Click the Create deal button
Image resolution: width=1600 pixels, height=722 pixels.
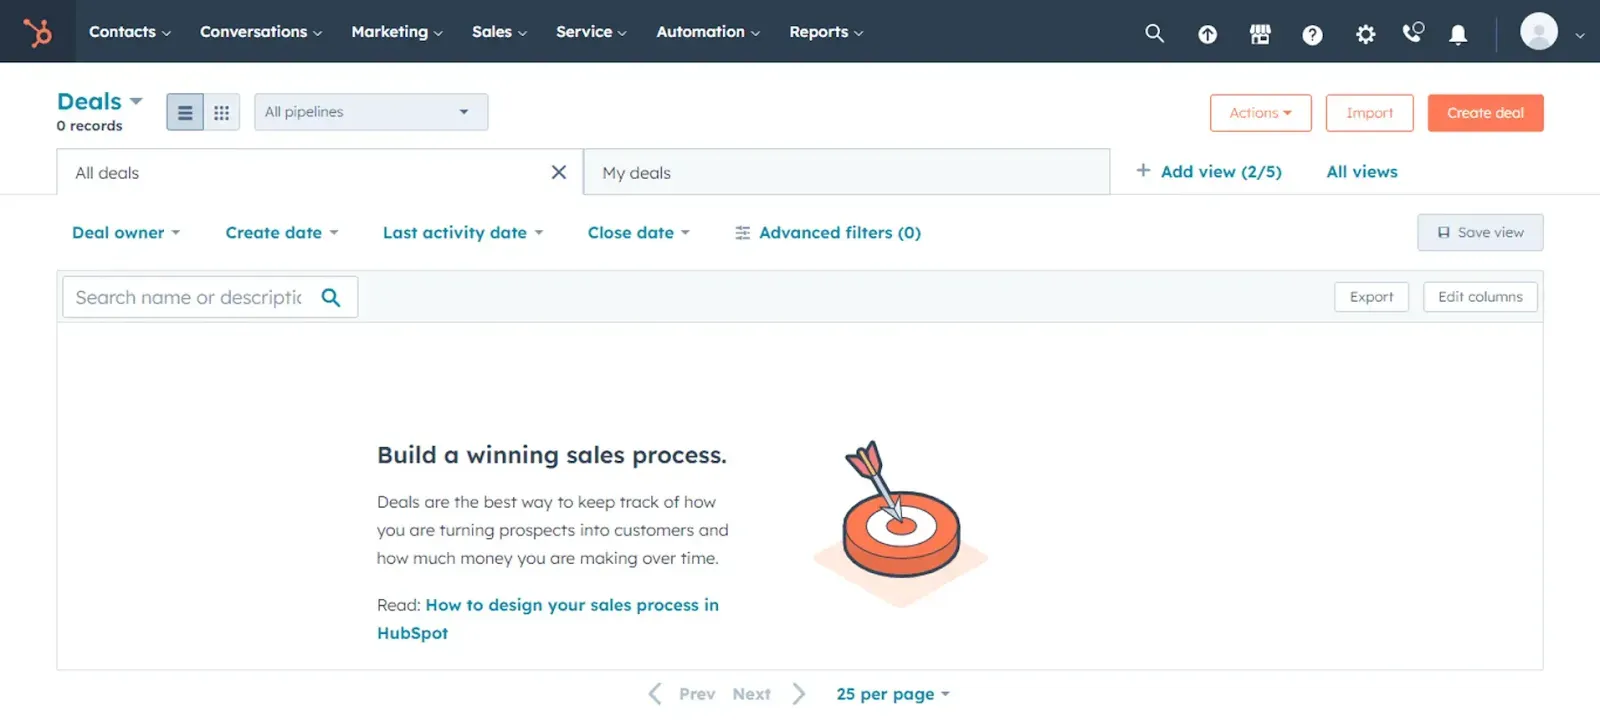[x=1485, y=113]
